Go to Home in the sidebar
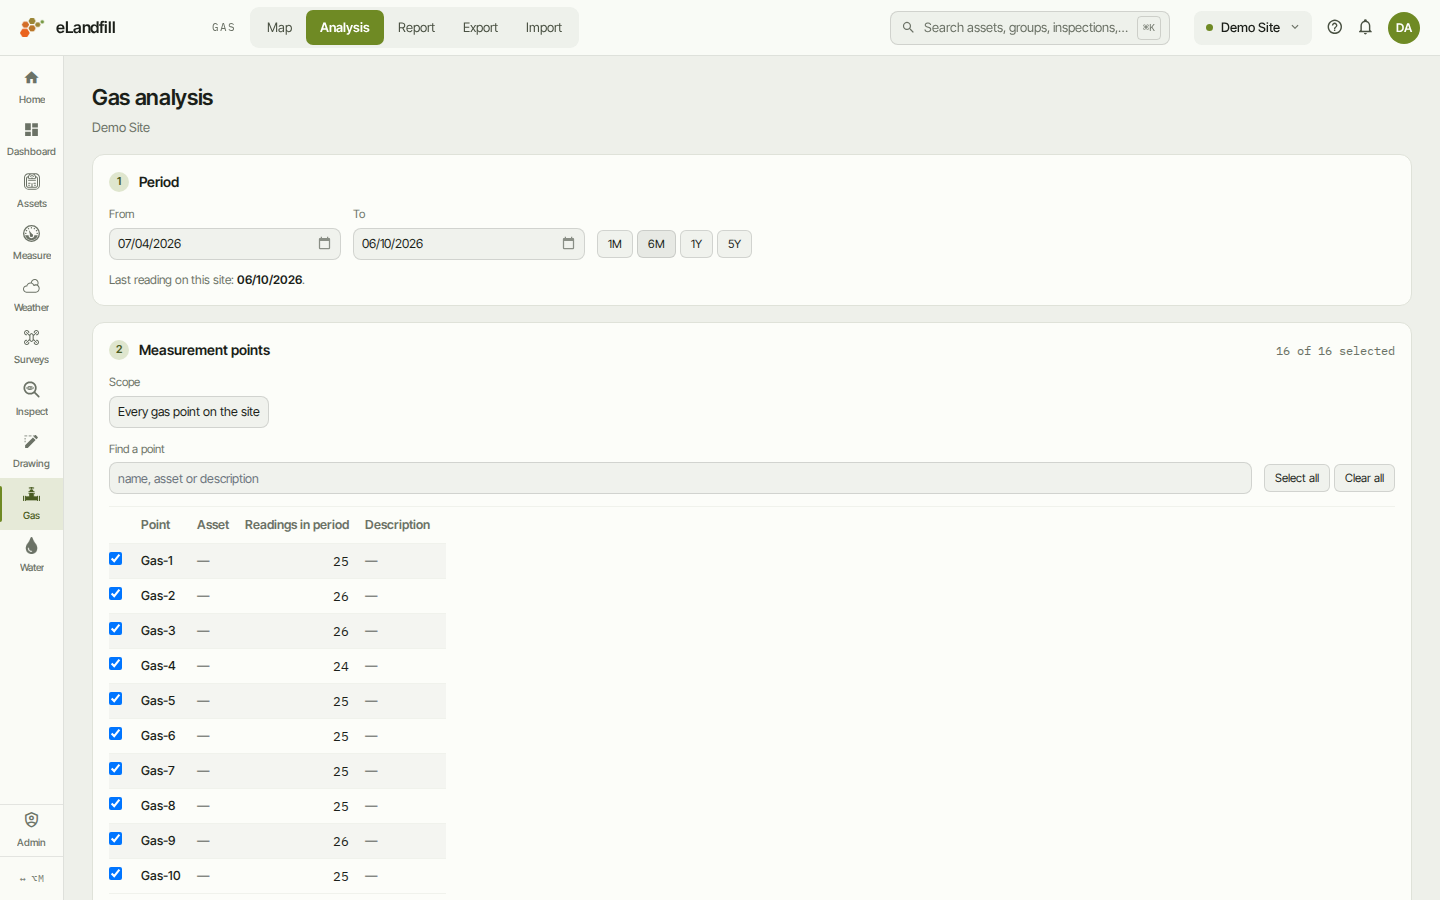 (x=32, y=87)
